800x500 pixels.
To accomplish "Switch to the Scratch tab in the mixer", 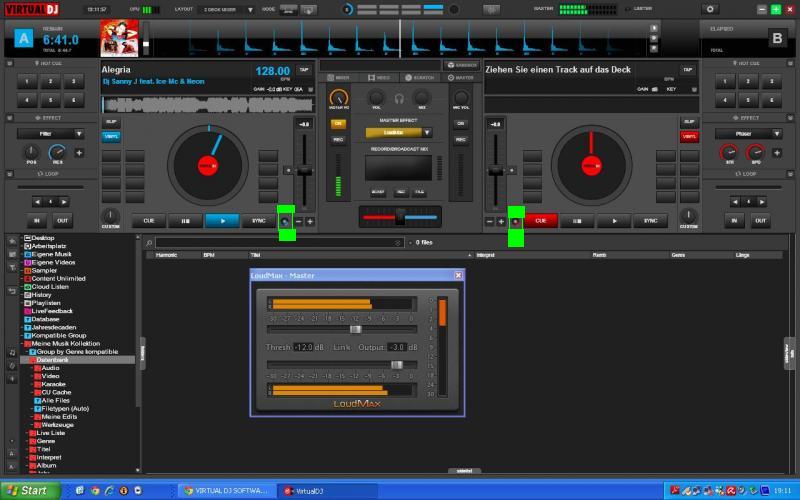I will (x=420, y=77).
